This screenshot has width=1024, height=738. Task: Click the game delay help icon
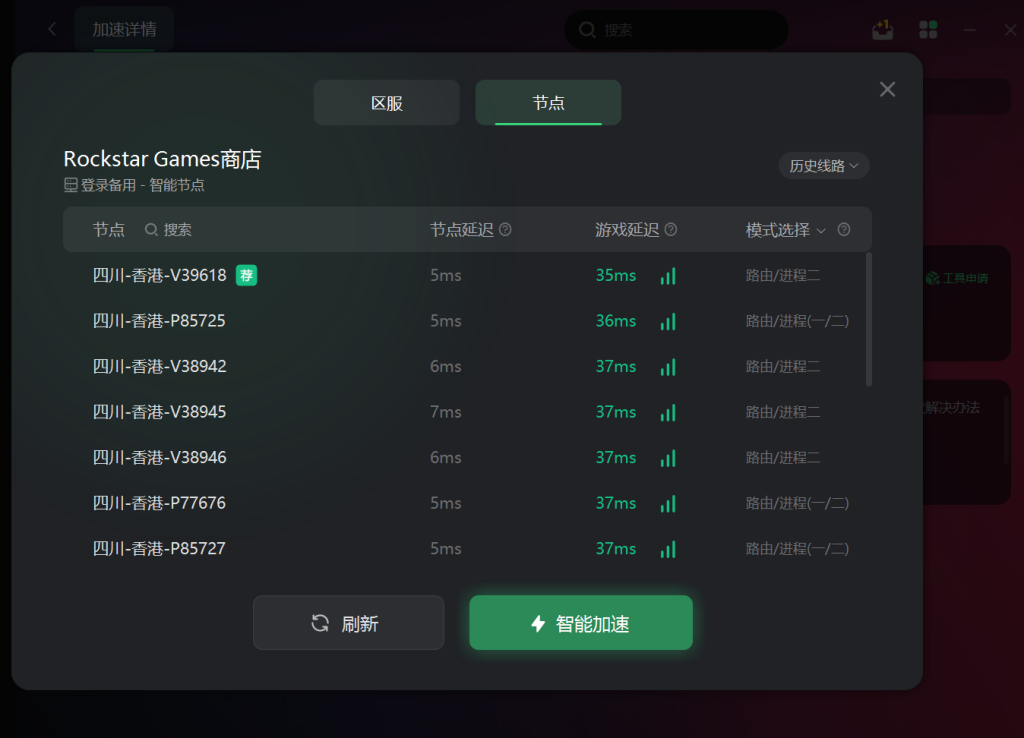pyautogui.click(x=671, y=229)
